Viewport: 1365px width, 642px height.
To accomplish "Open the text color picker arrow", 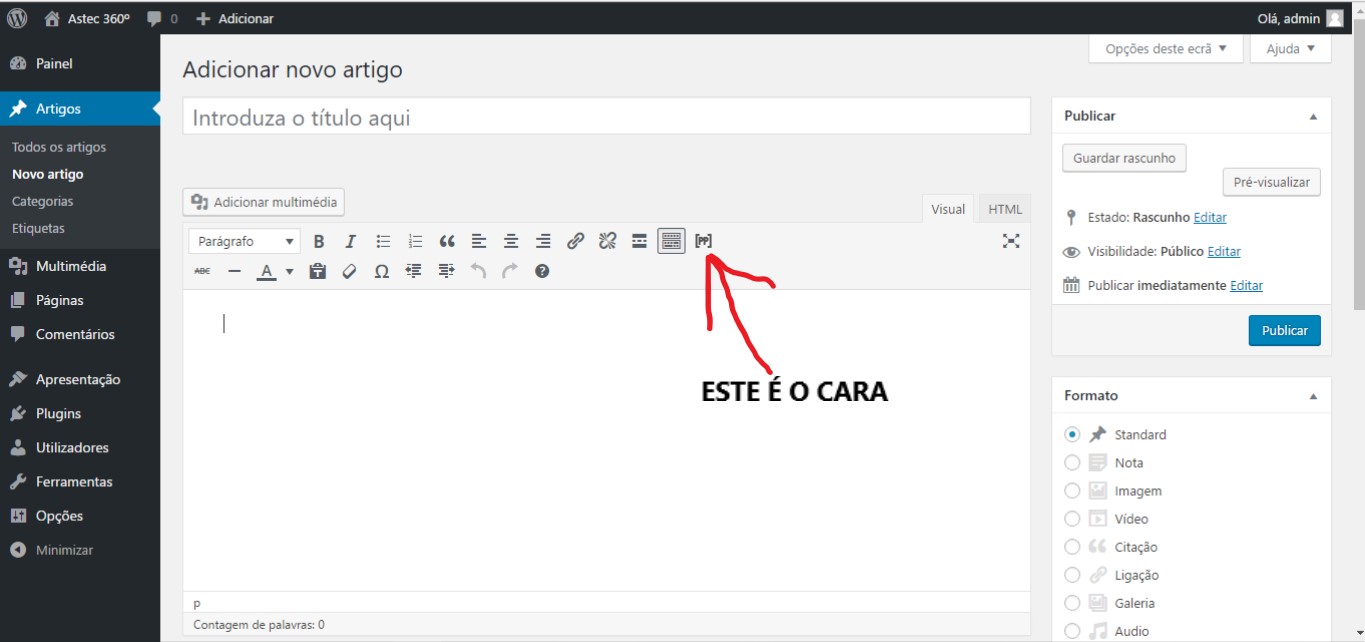I will point(290,271).
